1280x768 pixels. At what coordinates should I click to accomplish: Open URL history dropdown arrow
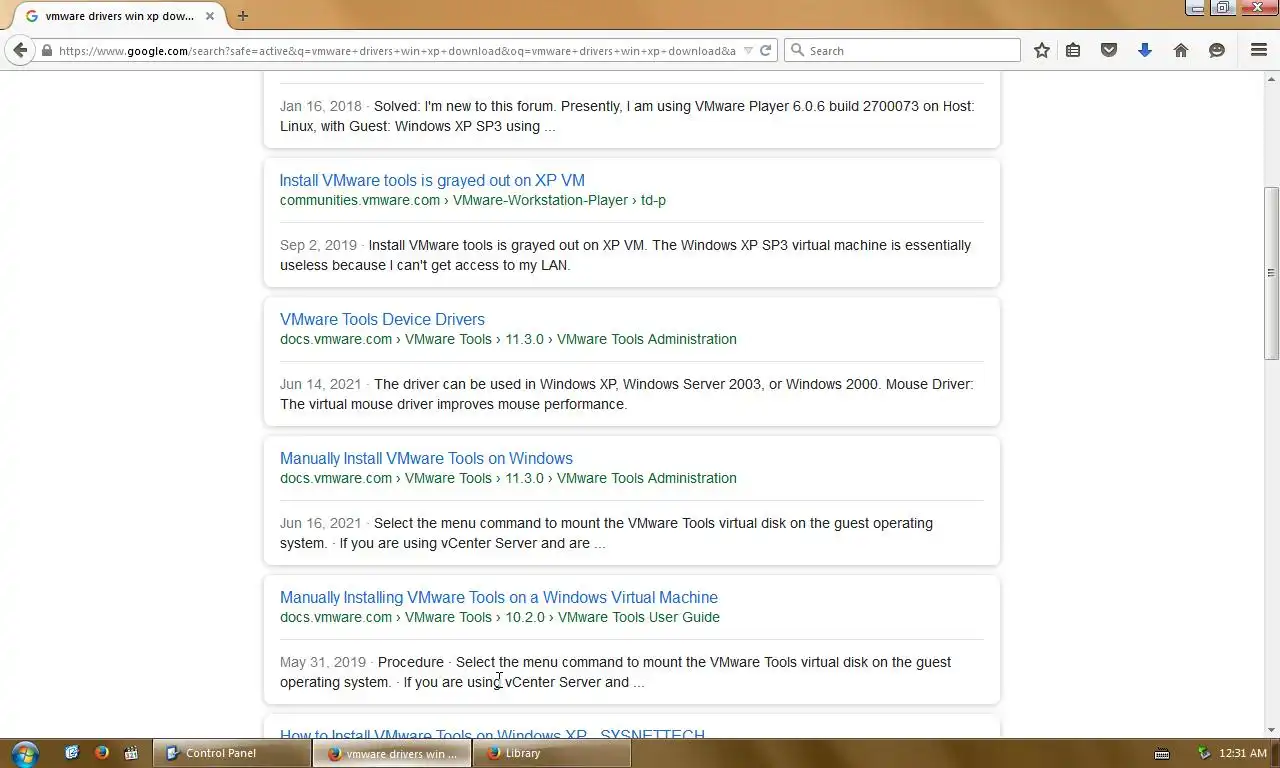[x=748, y=50]
